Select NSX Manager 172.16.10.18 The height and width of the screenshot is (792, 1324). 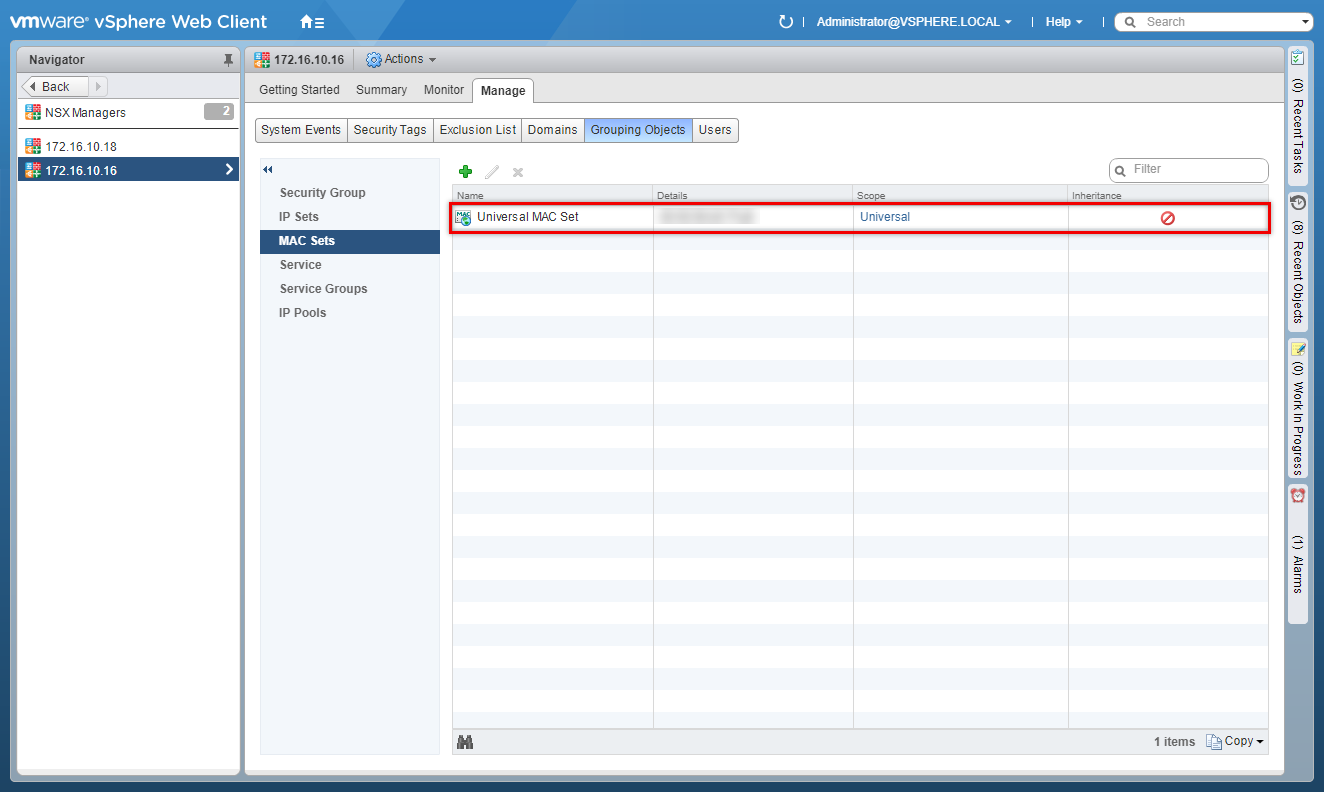(81, 147)
